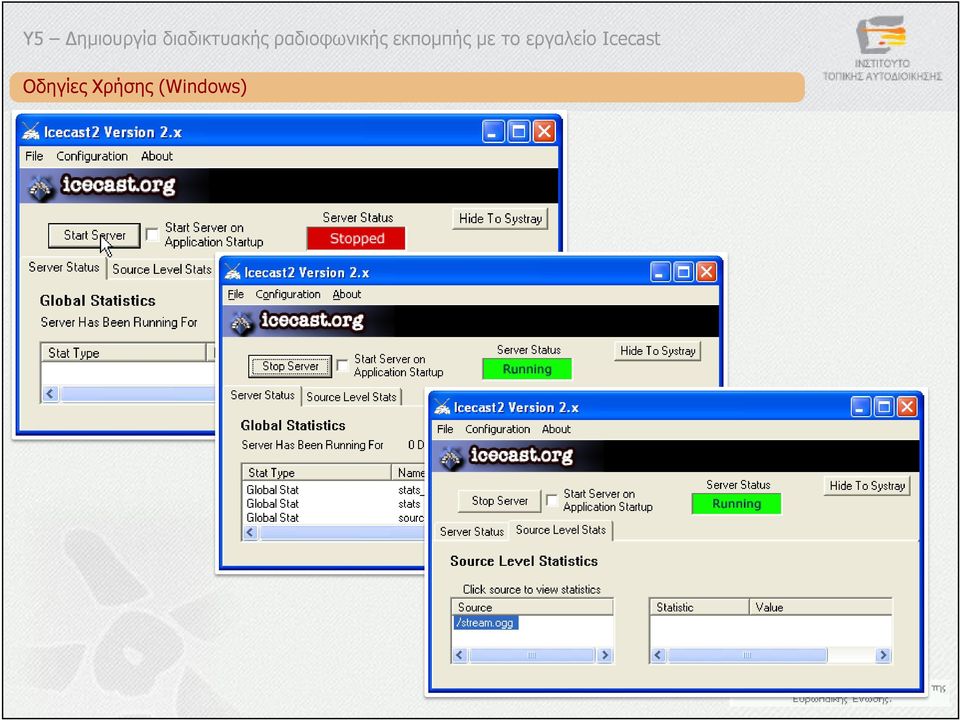Open File menu in the middle Icecast2 window
This screenshot has height=720, width=960.
(236, 294)
